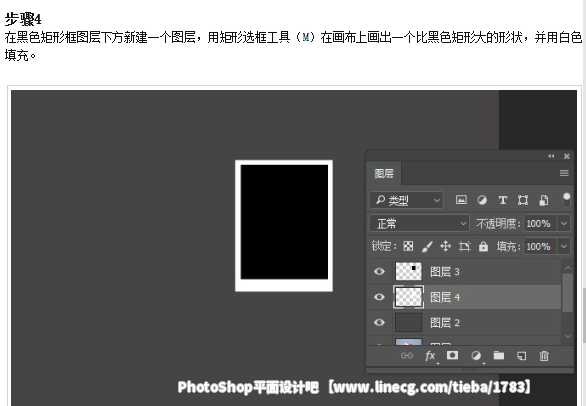Lock image pixels brush icon
This screenshot has width=586, height=406.
pyautogui.click(x=427, y=246)
